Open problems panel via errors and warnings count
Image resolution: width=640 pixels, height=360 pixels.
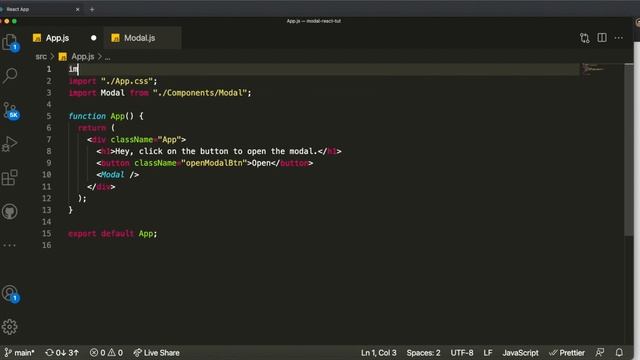[x=106, y=353]
